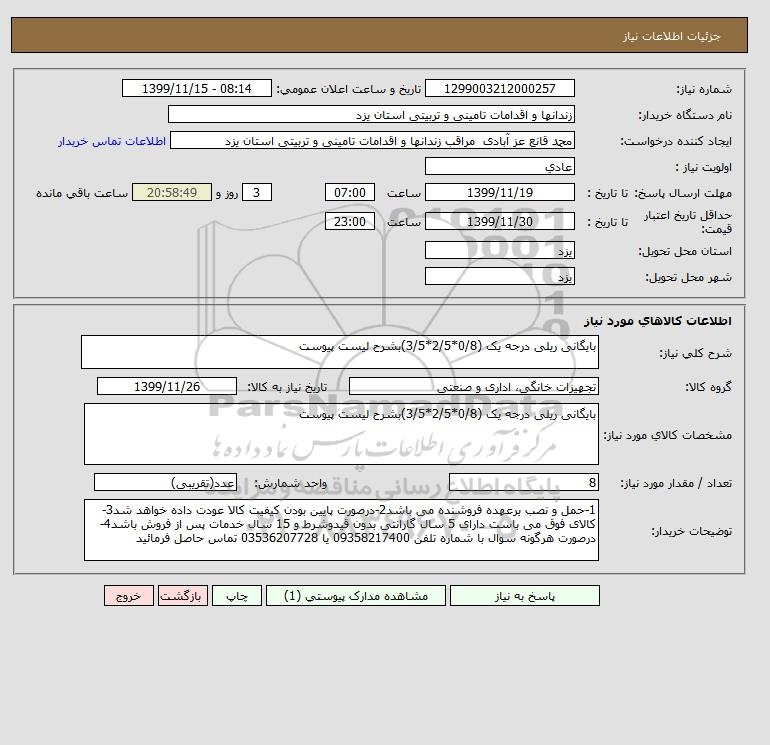770x745 pixels.
Task: Click the شماره نیاز label
Action: (x=704, y=89)
